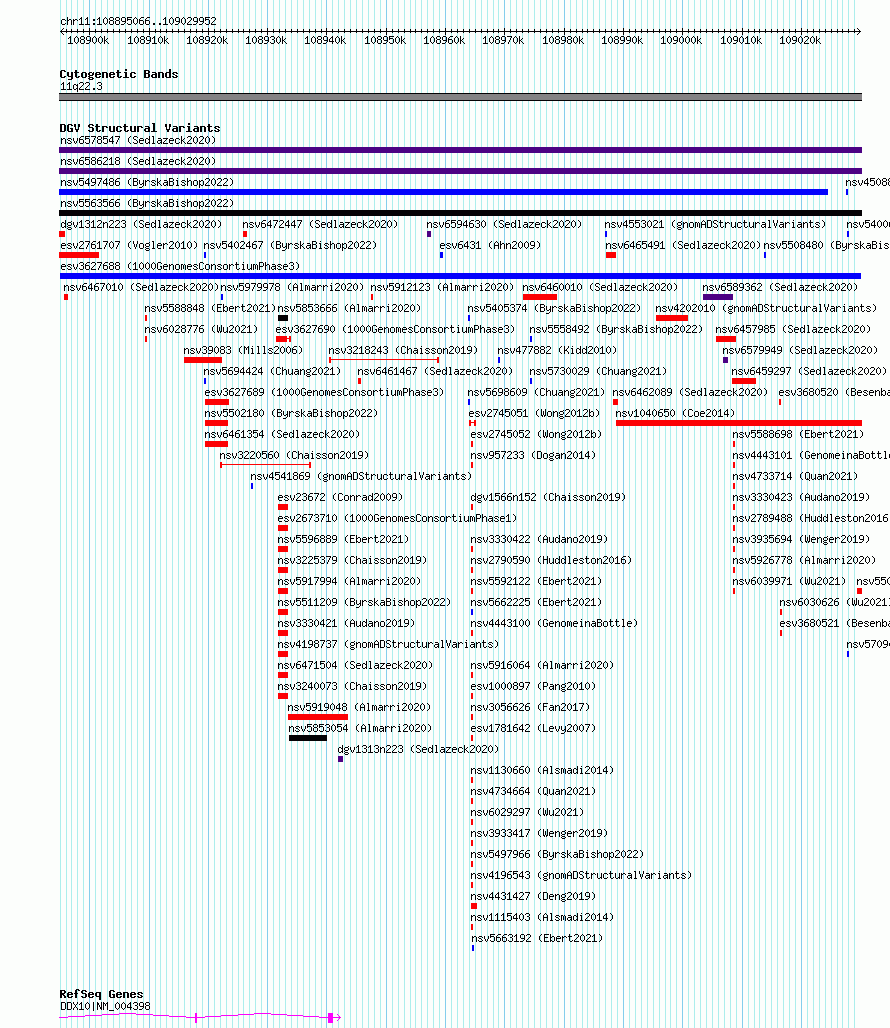Image resolution: width=890 pixels, height=1028 pixels.
Task: Select nsv4431427 (Deng2019) label
Action: pyautogui.click(x=533, y=896)
